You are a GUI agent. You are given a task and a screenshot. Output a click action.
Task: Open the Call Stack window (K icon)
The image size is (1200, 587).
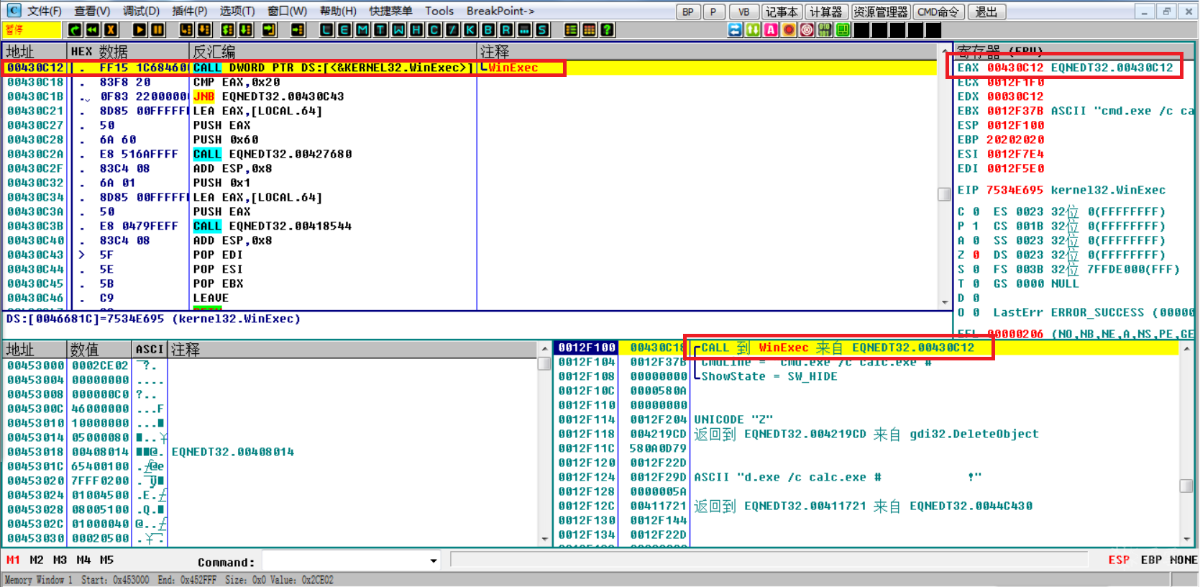470,30
